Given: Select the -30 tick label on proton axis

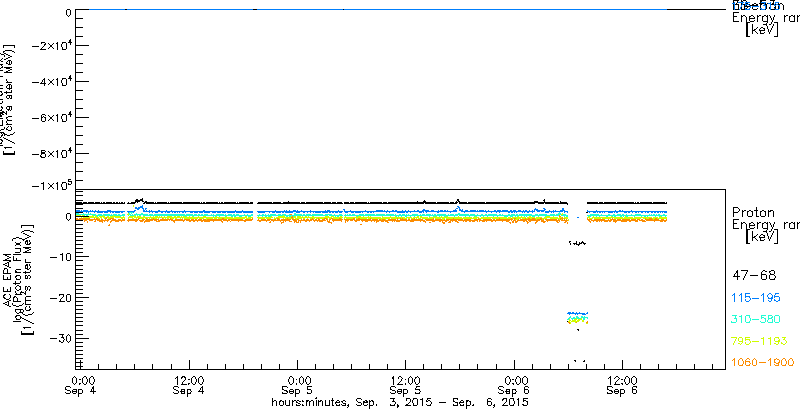Looking at the screenshot, I should [x=60, y=338].
